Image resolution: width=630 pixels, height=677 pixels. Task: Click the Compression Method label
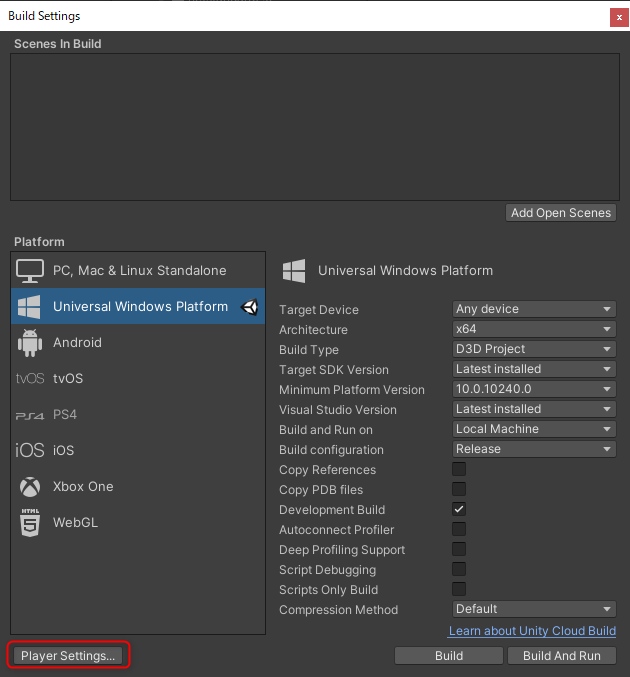[339, 610]
